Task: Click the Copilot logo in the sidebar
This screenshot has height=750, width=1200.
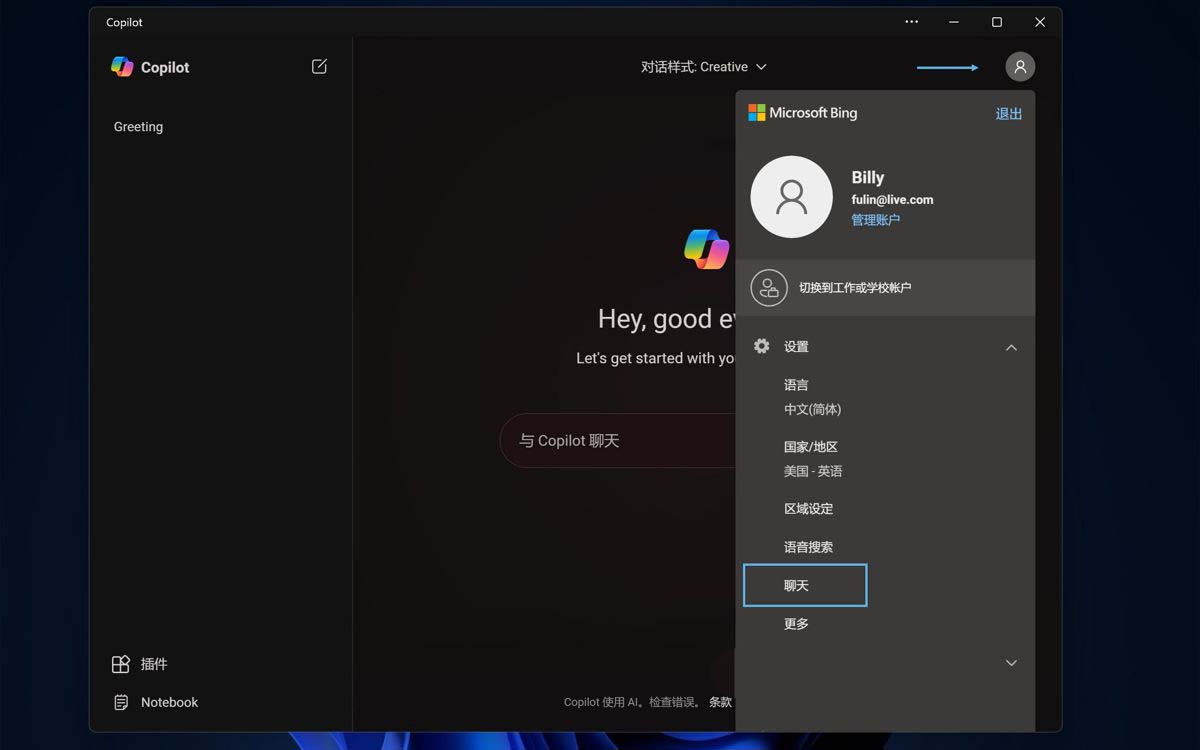Action: click(x=122, y=67)
